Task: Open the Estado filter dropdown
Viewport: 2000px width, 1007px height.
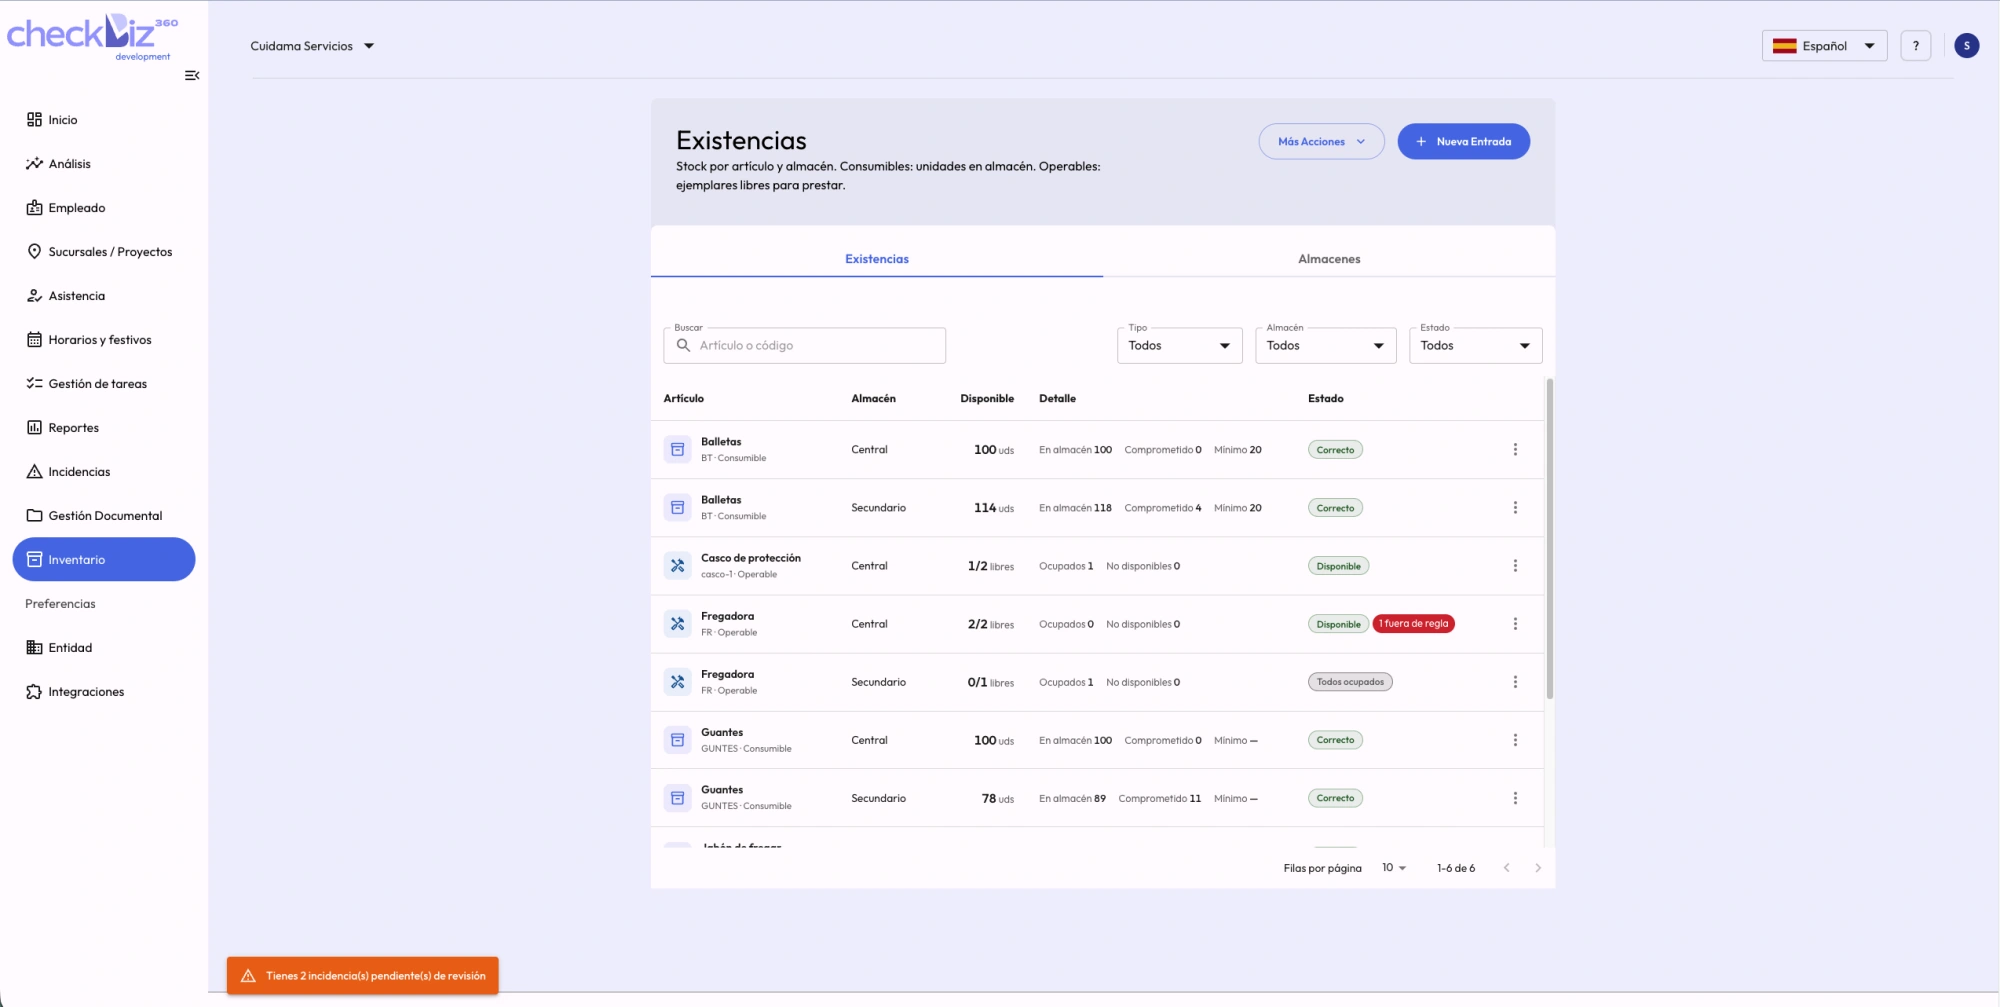Action: click(x=1475, y=346)
